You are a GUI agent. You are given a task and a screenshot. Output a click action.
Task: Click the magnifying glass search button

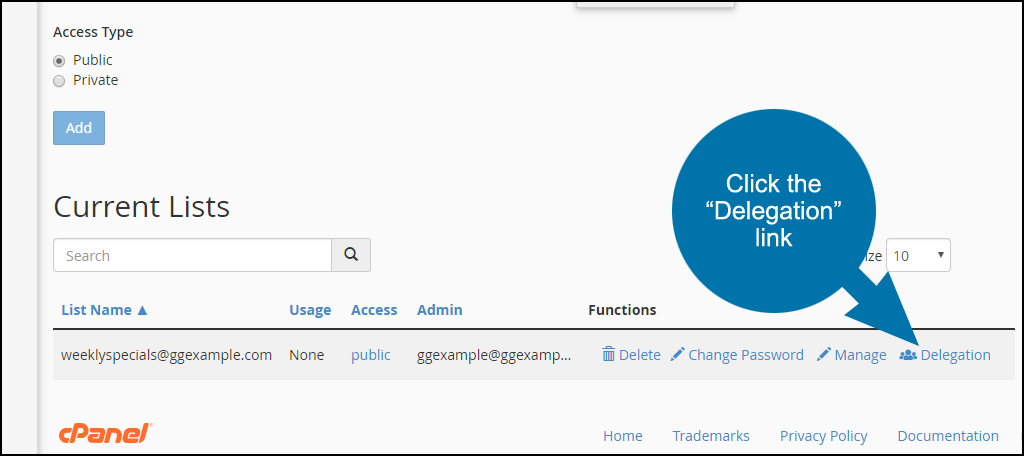351,255
